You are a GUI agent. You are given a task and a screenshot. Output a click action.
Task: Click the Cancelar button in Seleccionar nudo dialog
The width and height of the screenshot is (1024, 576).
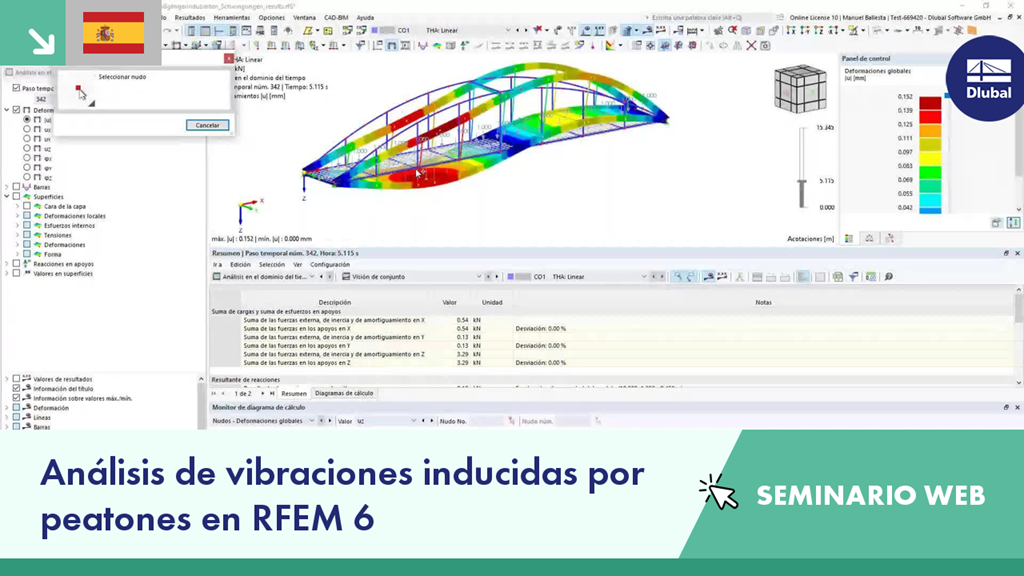[206, 125]
